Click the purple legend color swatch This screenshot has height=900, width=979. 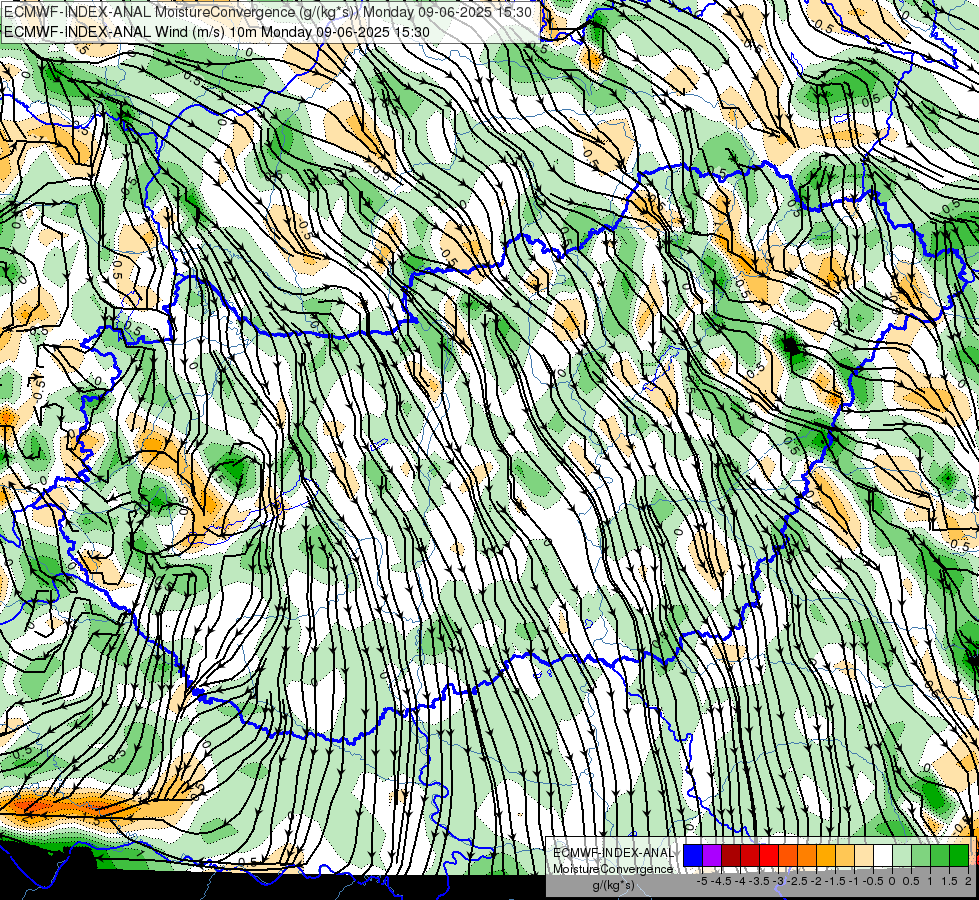712,856
